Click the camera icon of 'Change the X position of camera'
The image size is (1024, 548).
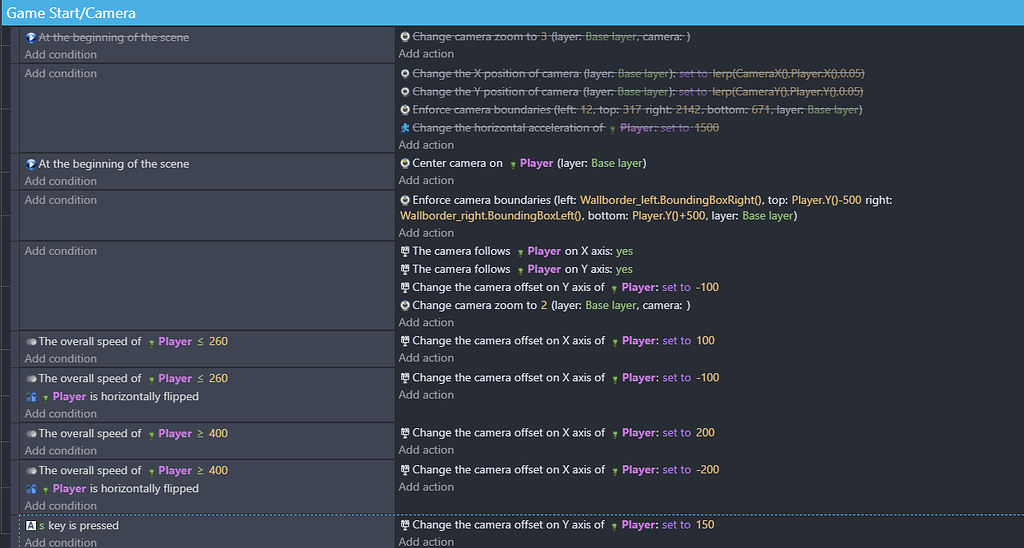pos(405,74)
